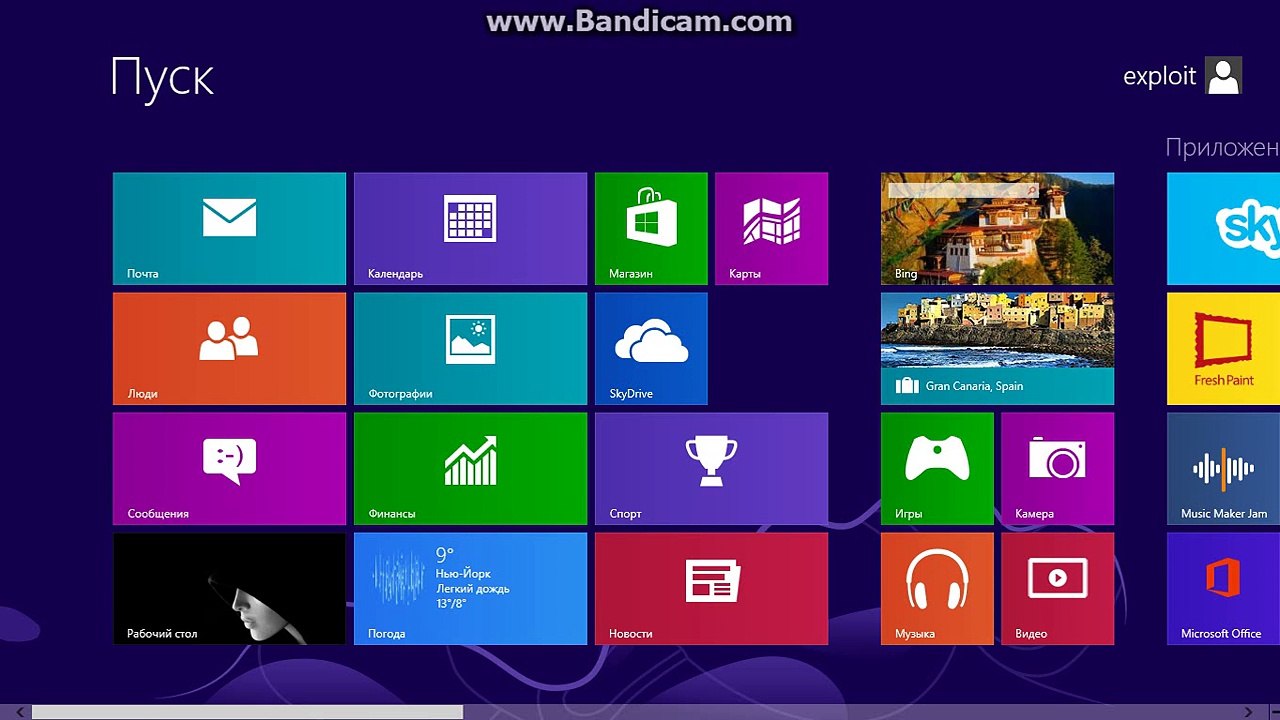Click the horizontal scrollbar thumb

point(247,712)
